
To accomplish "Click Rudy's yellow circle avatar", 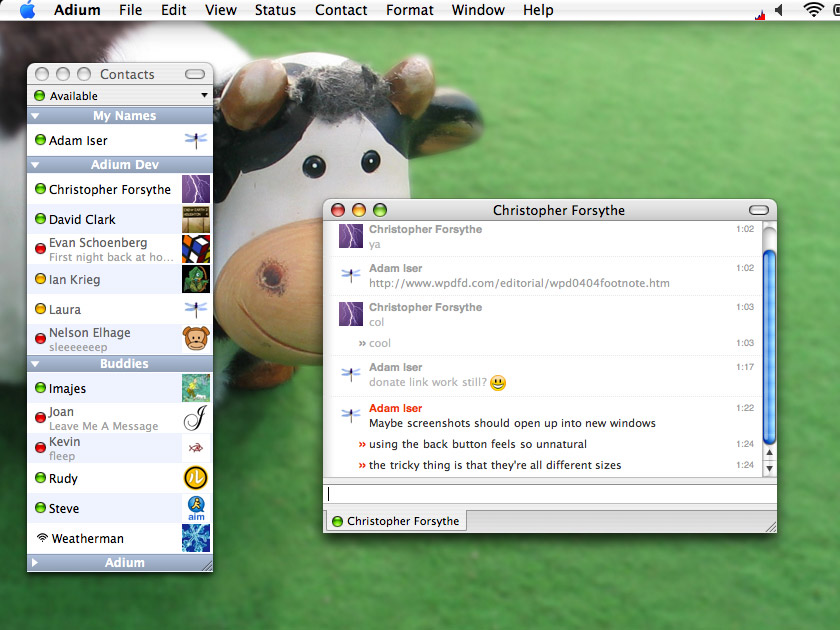I will (x=196, y=478).
